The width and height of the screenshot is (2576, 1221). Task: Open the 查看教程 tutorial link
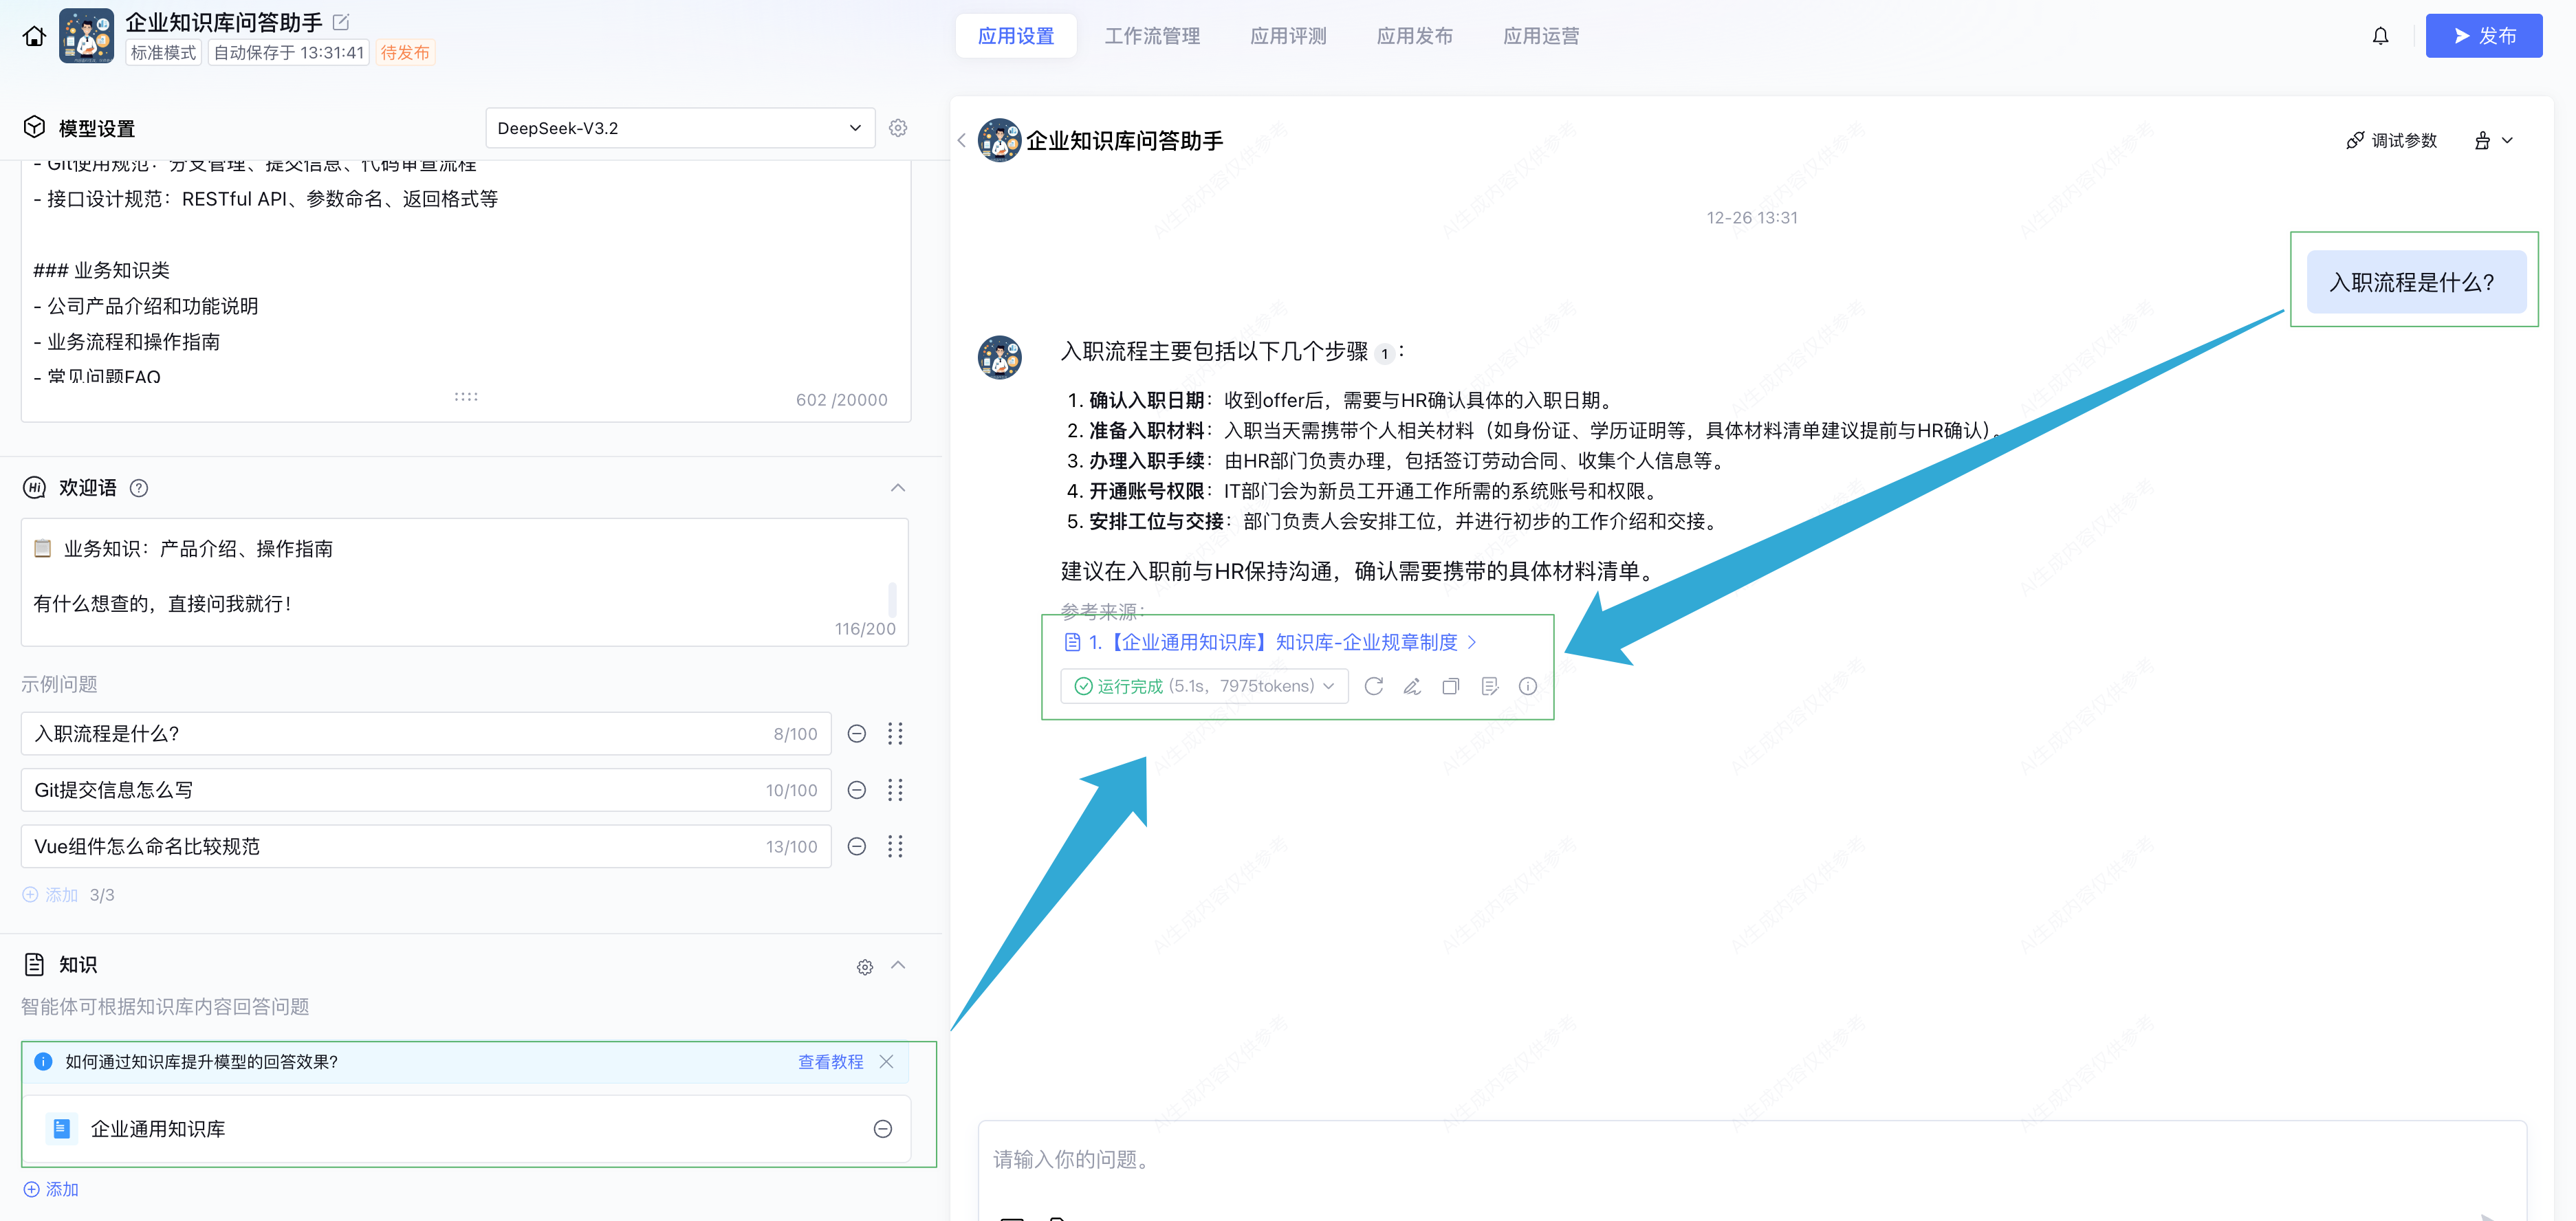coord(830,1062)
